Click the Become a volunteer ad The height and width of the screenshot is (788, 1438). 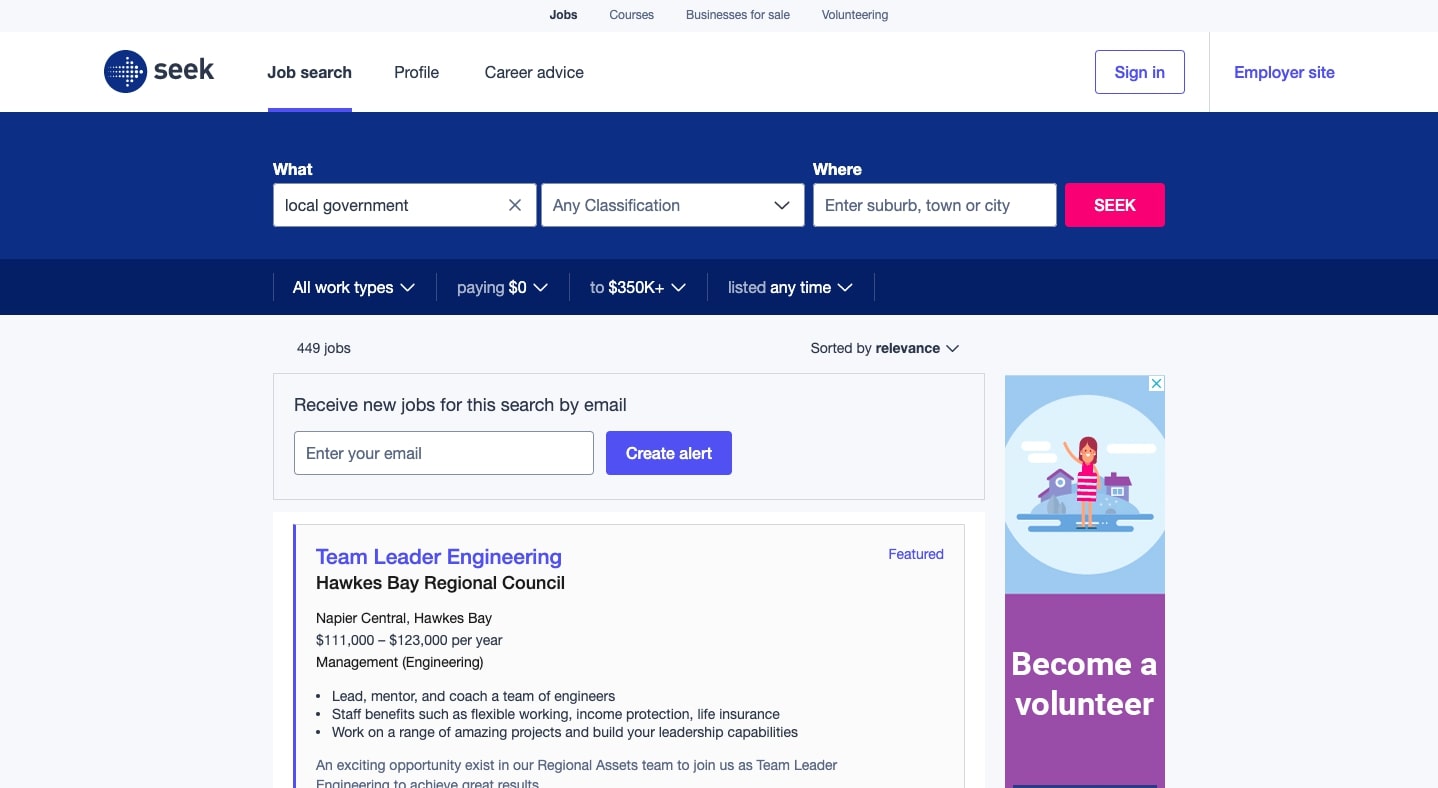pos(1085,582)
